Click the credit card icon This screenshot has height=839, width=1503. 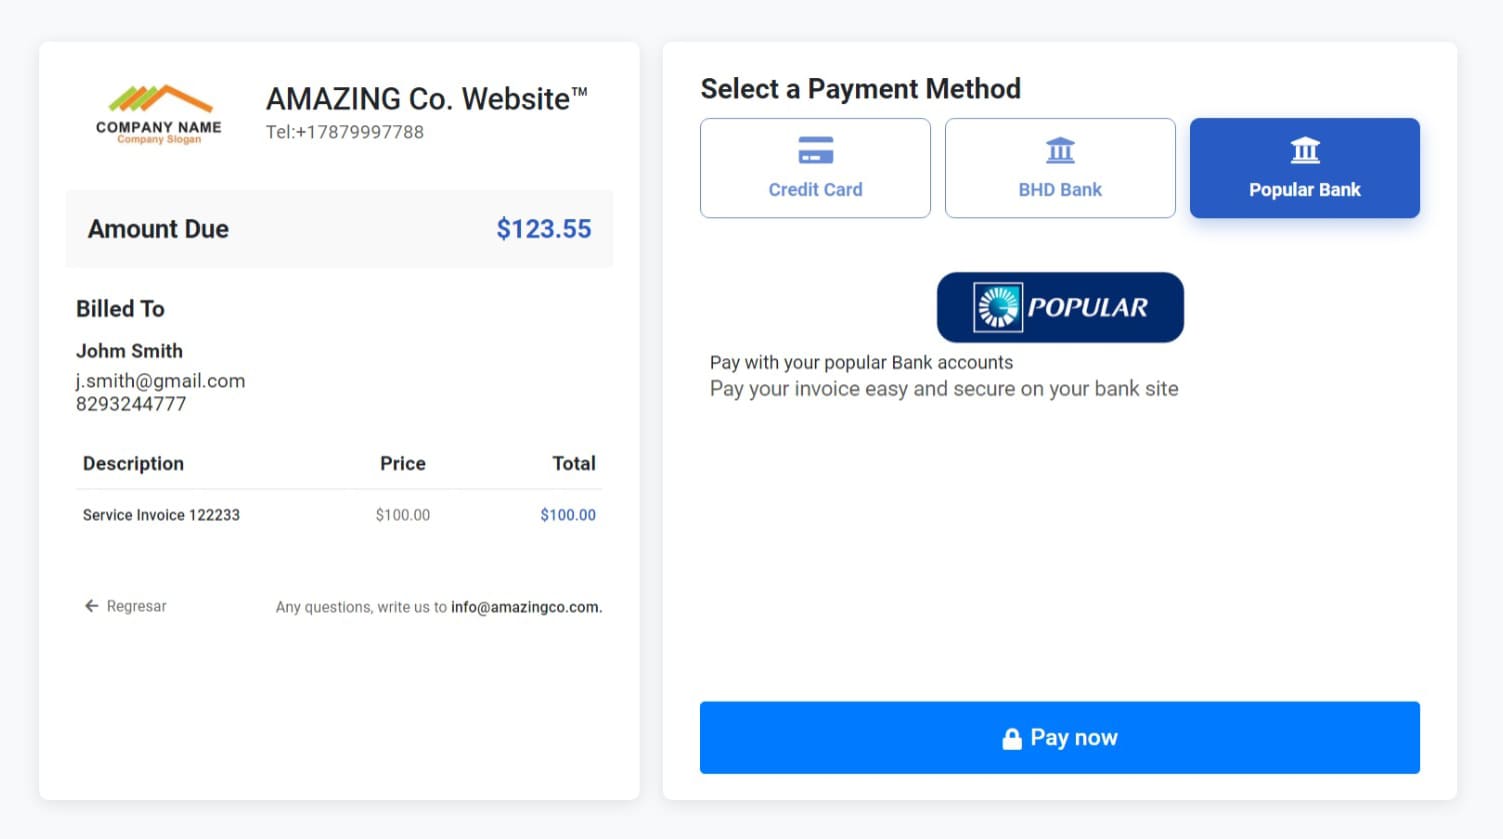tap(815, 151)
